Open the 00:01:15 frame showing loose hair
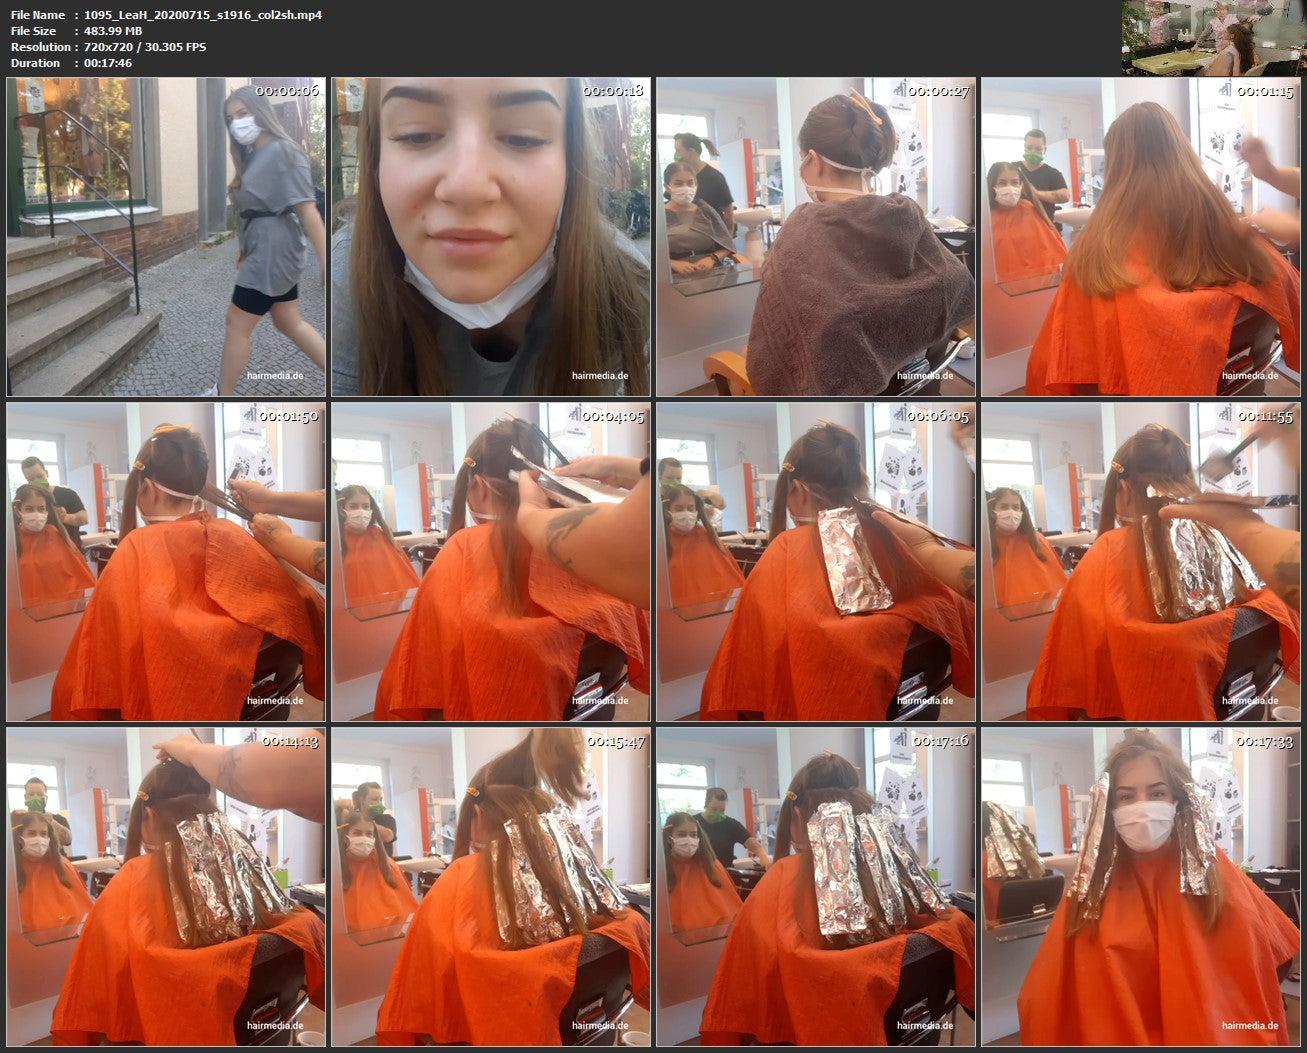The image size is (1307, 1053). click(1140, 237)
